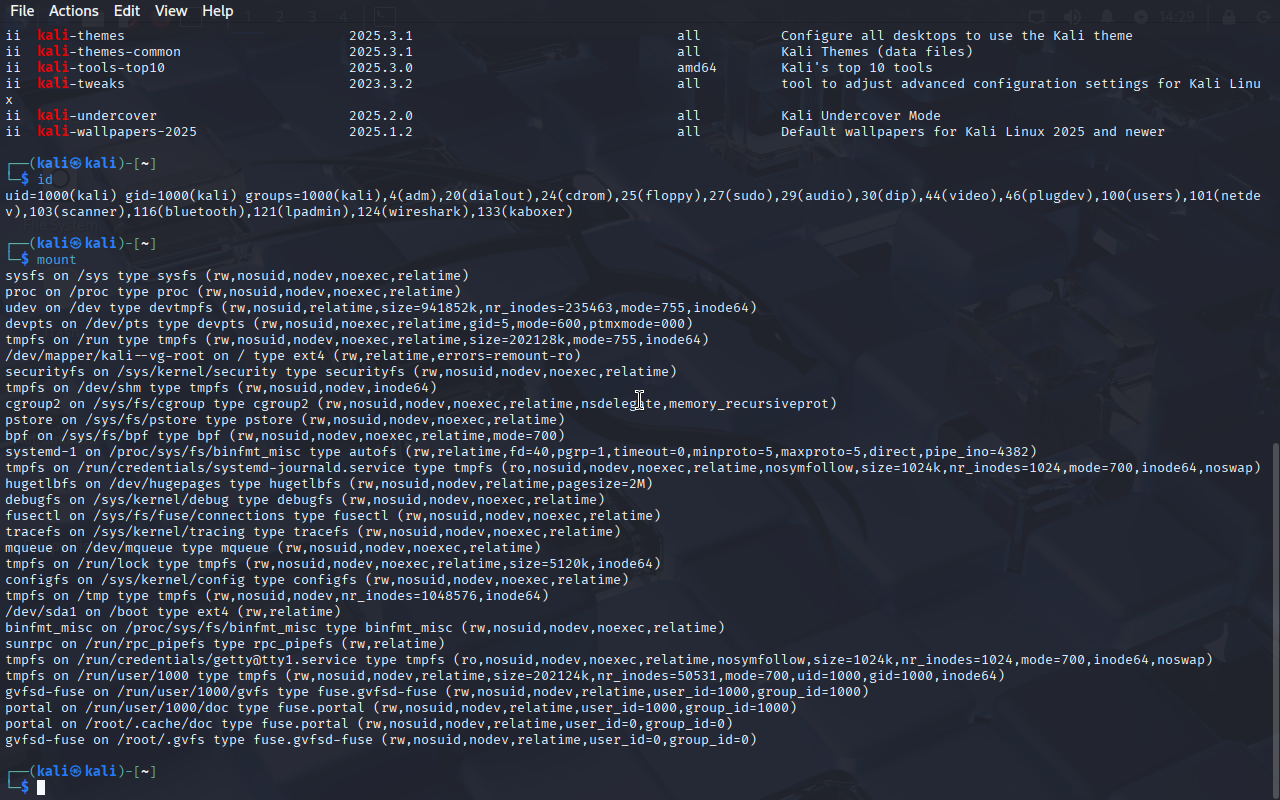Image resolution: width=1280 pixels, height=800 pixels.
Task: Click the 'kali-wallpapers-2025' package name
Action: coord(117,132)
